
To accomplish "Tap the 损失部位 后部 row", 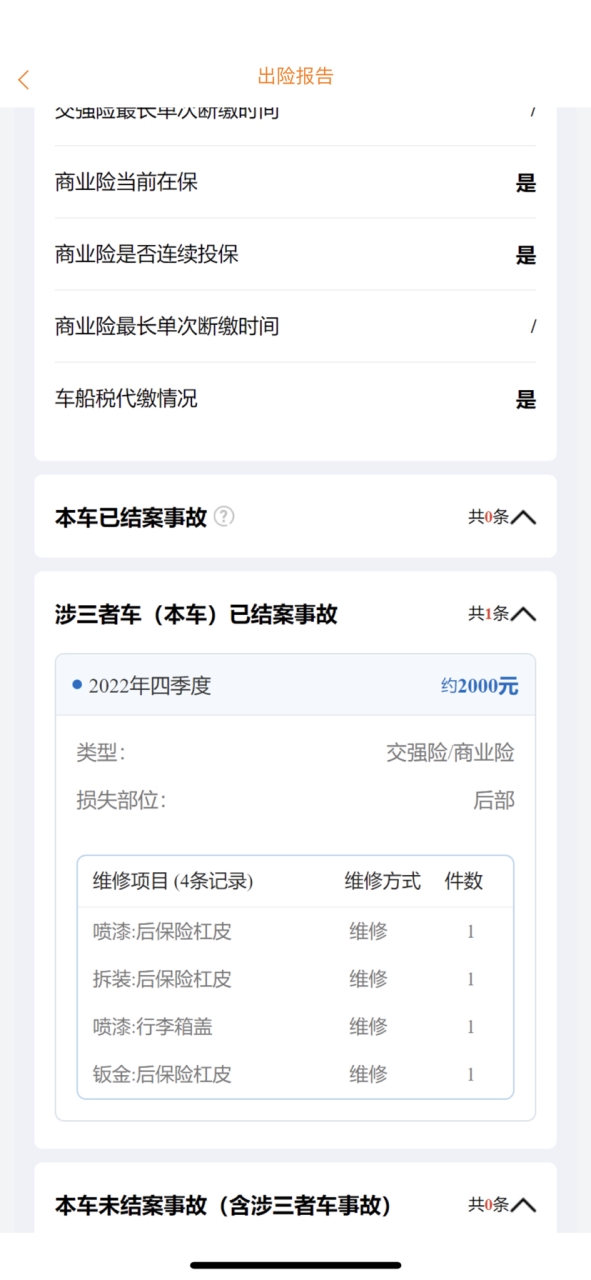I will coord(295,800).
